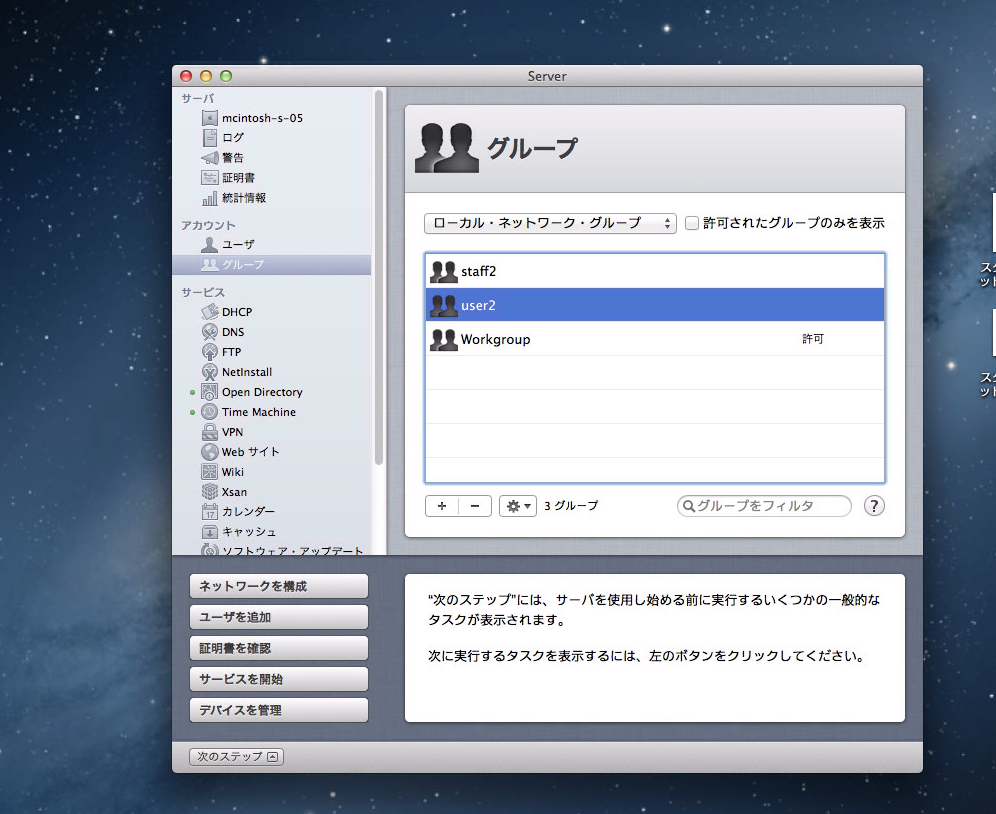This screenshot has height=814, width=996.
Task: Open the Open Directory service icon
Action: point(210,392)
